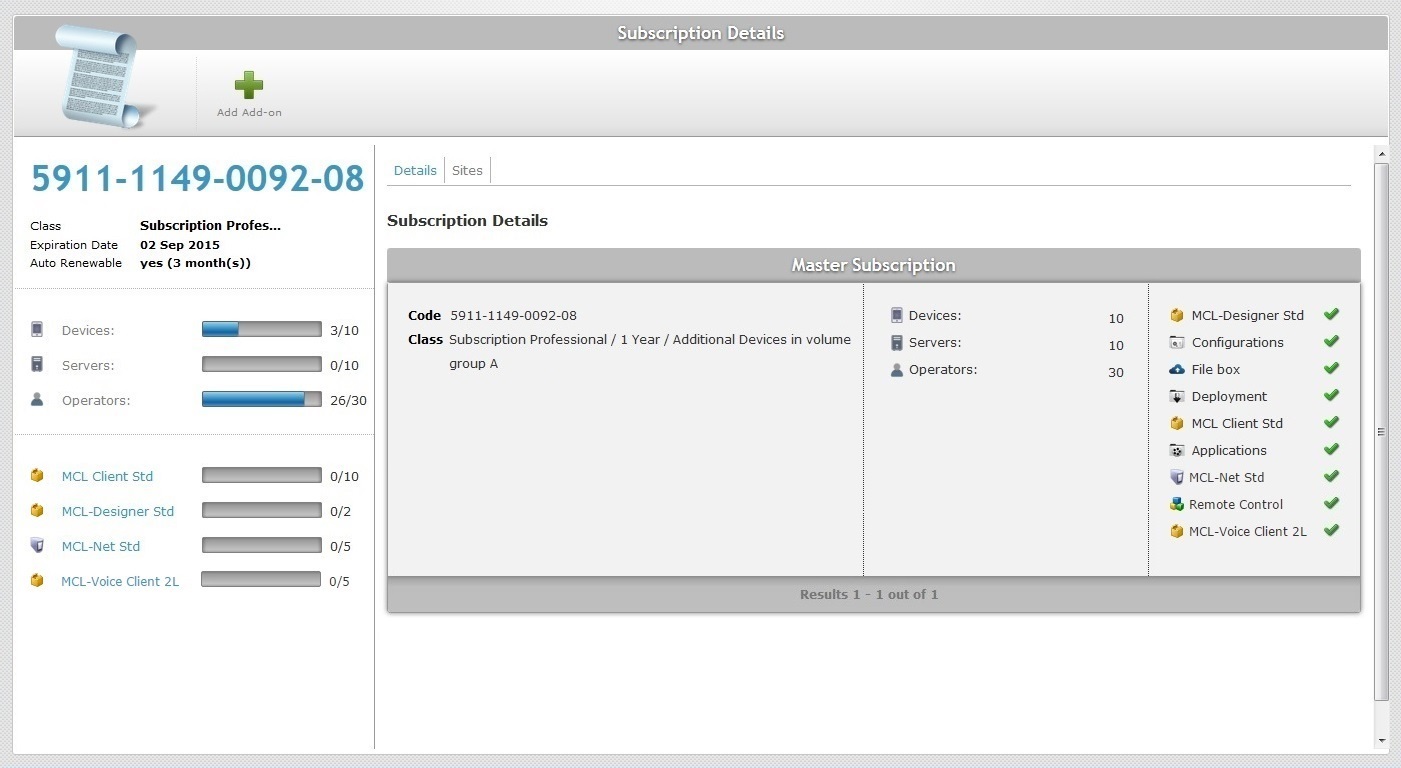Click the File box cloud icon

tap(1177, 369)
